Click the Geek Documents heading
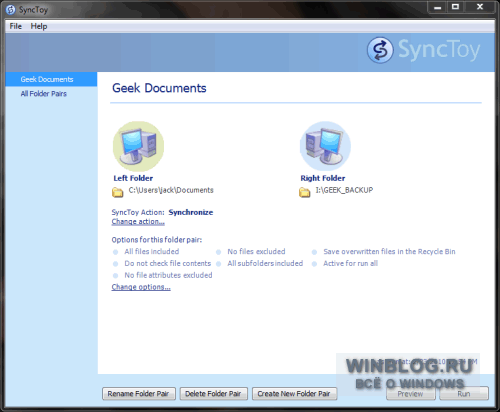Viewport: 500px width, 412px height. pyautogui.click(x=159, y=88)
